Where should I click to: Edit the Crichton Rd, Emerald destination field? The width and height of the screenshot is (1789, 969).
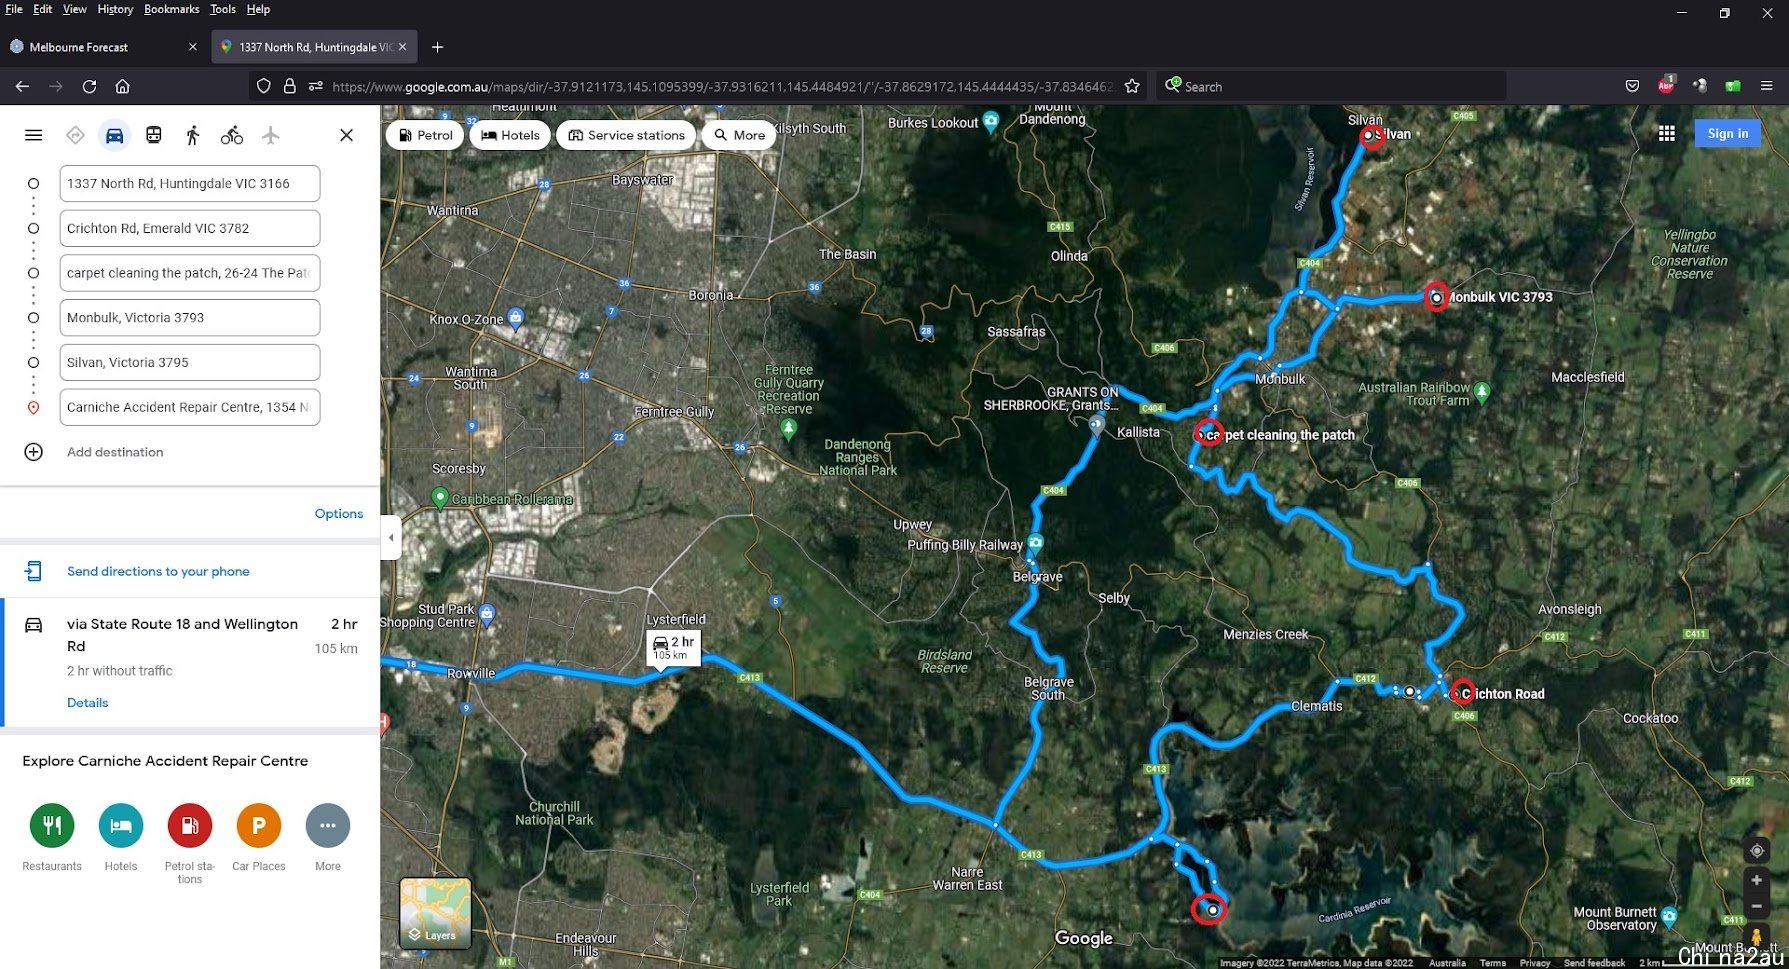click(190, 228)
